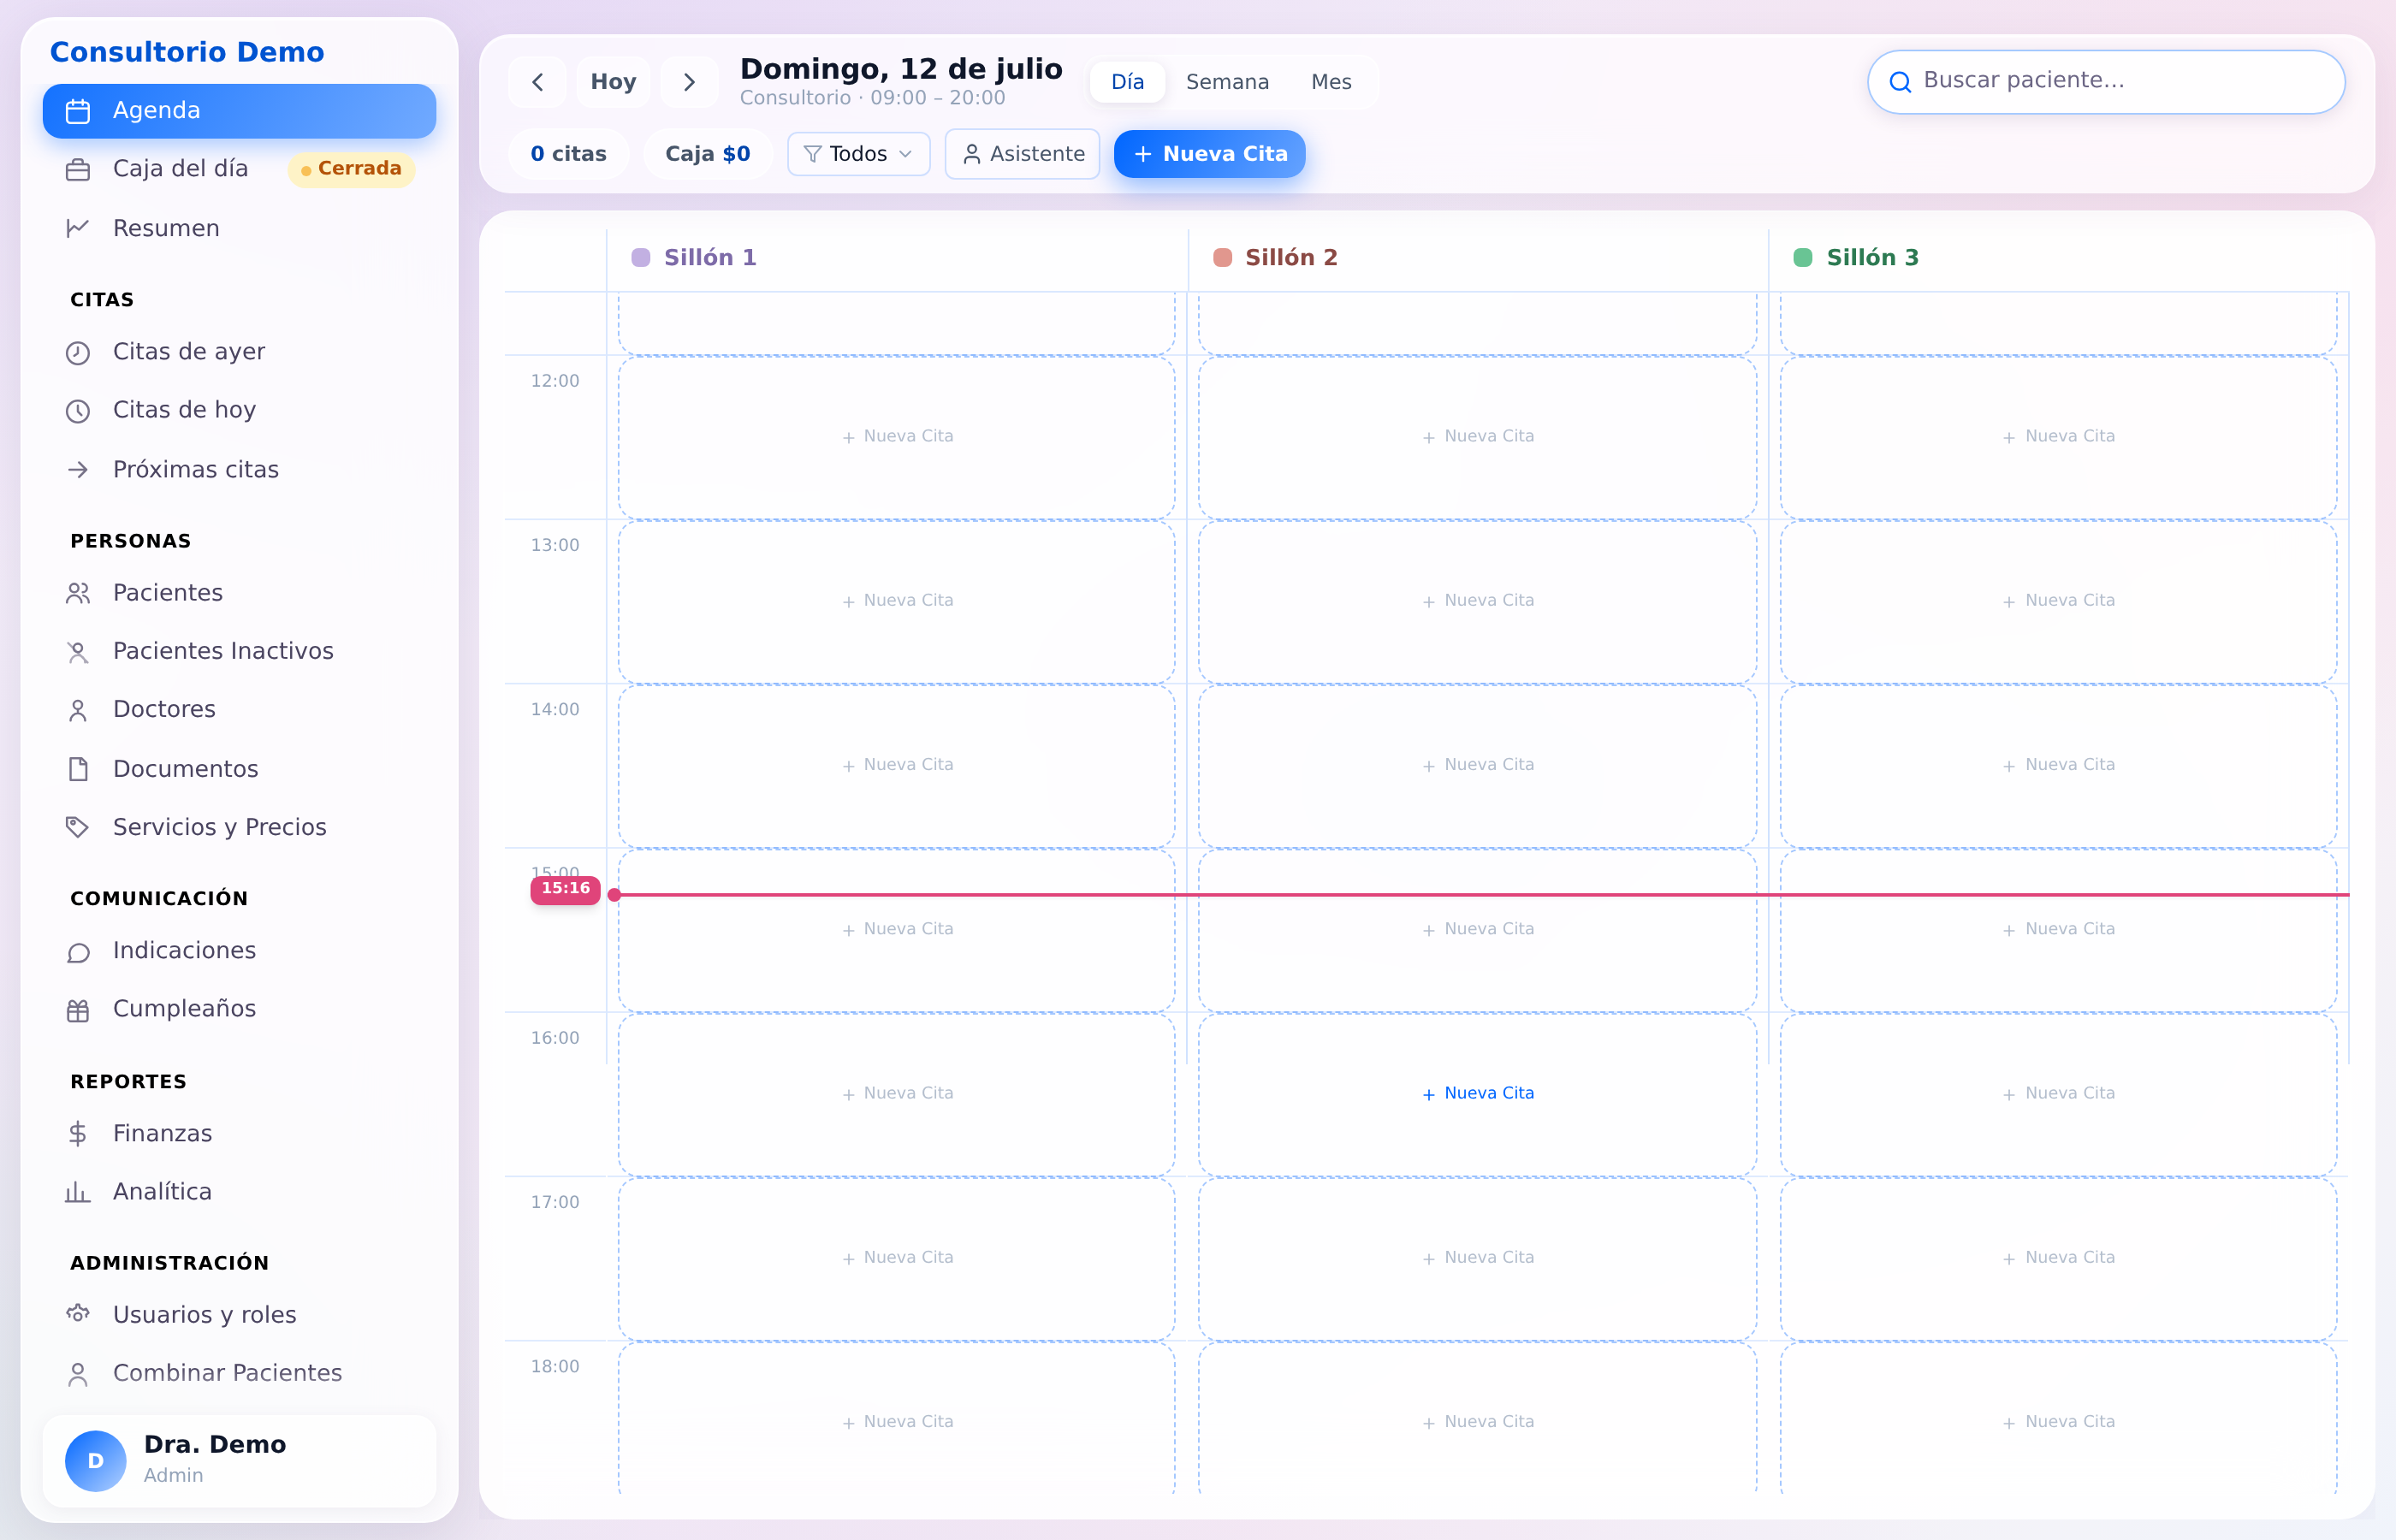Click the Analítica bar chart icon
Image resolution: width=2396 pixels, height=1540 pixels.
78,1192
